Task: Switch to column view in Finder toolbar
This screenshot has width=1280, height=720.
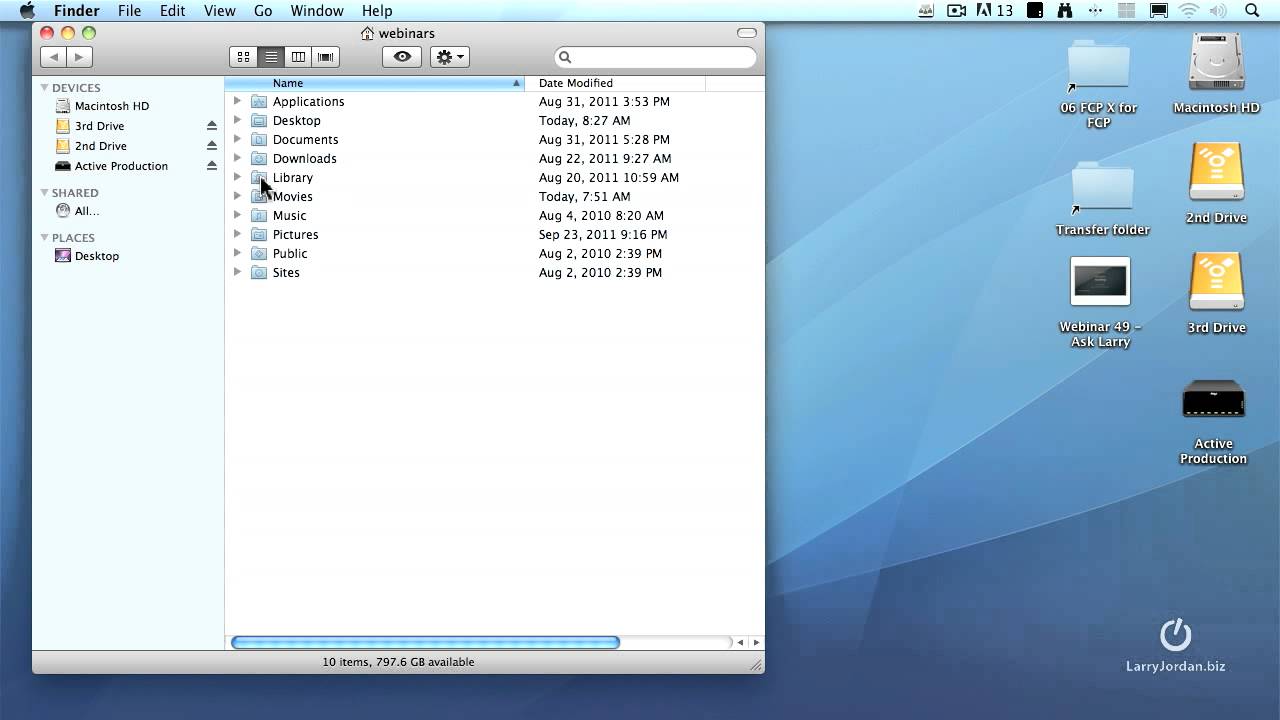Action: (x=298, y=57)
